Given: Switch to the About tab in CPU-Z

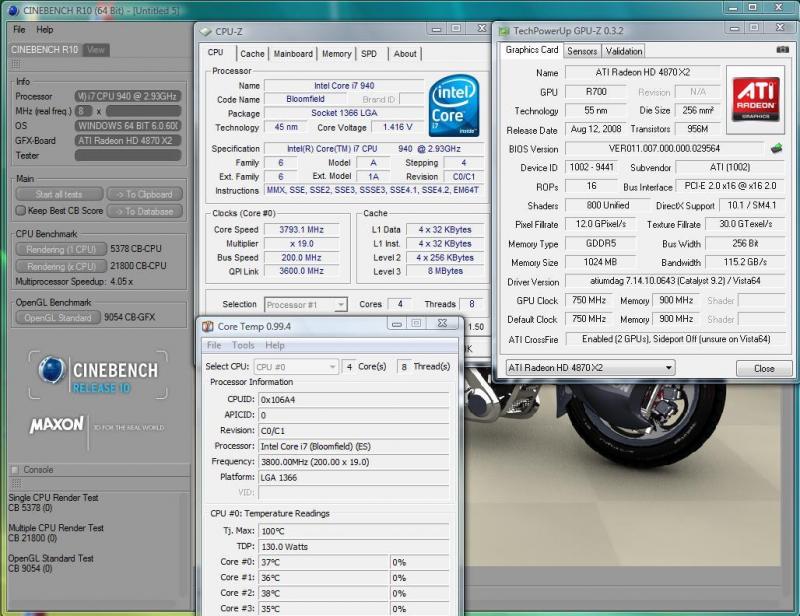Looking at the screenshot, I should click(405, 54).
